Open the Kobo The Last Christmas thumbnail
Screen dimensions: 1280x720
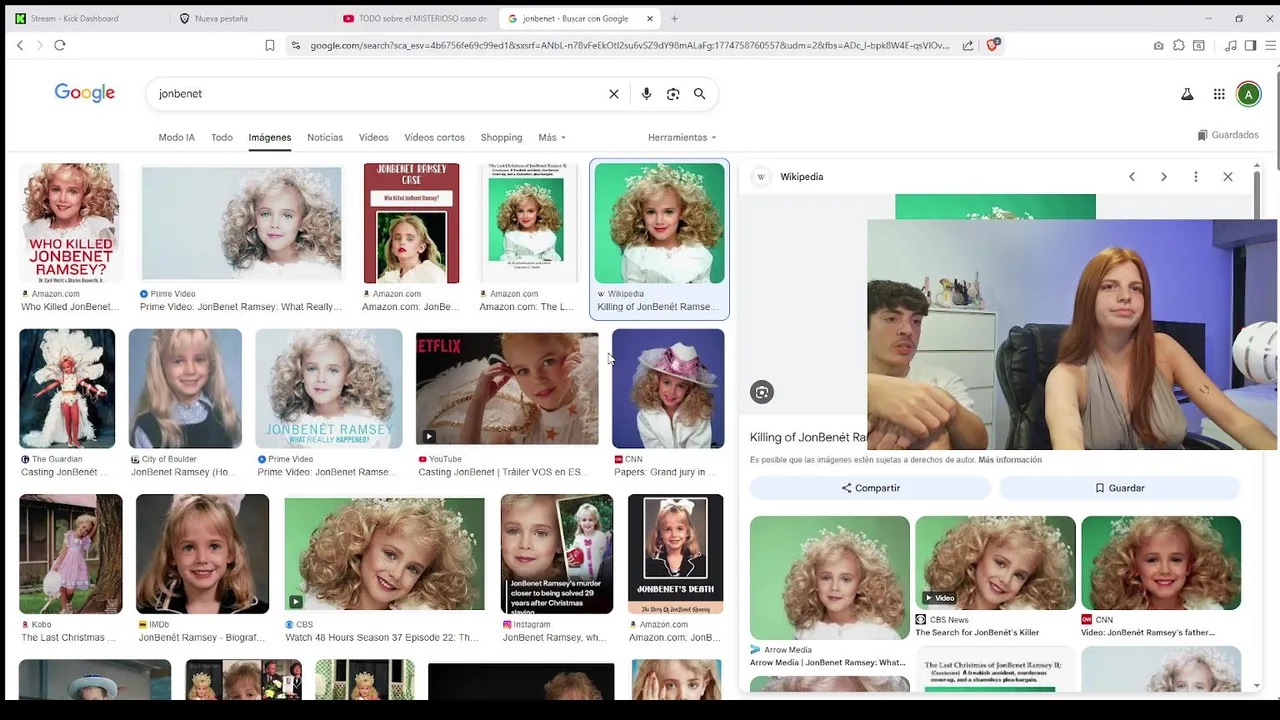71,553
